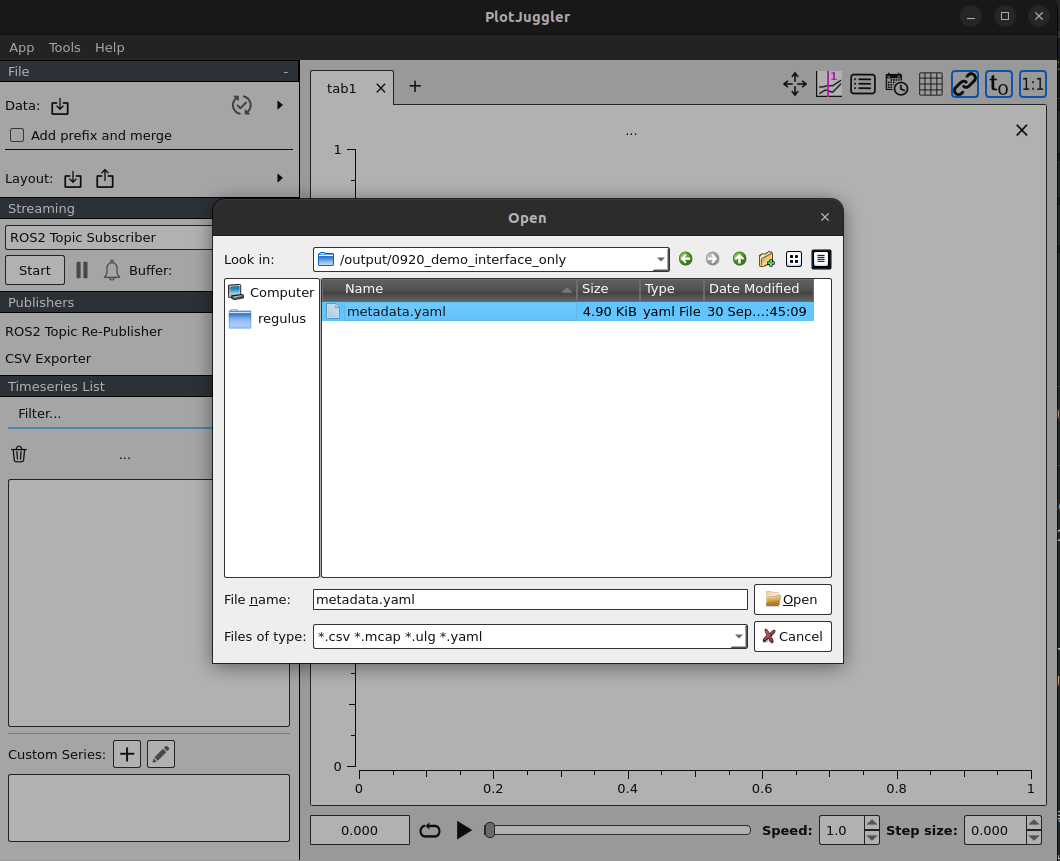Click the date-time display icon
This screenshot has width=1060, height=861.
pos(896,84)
